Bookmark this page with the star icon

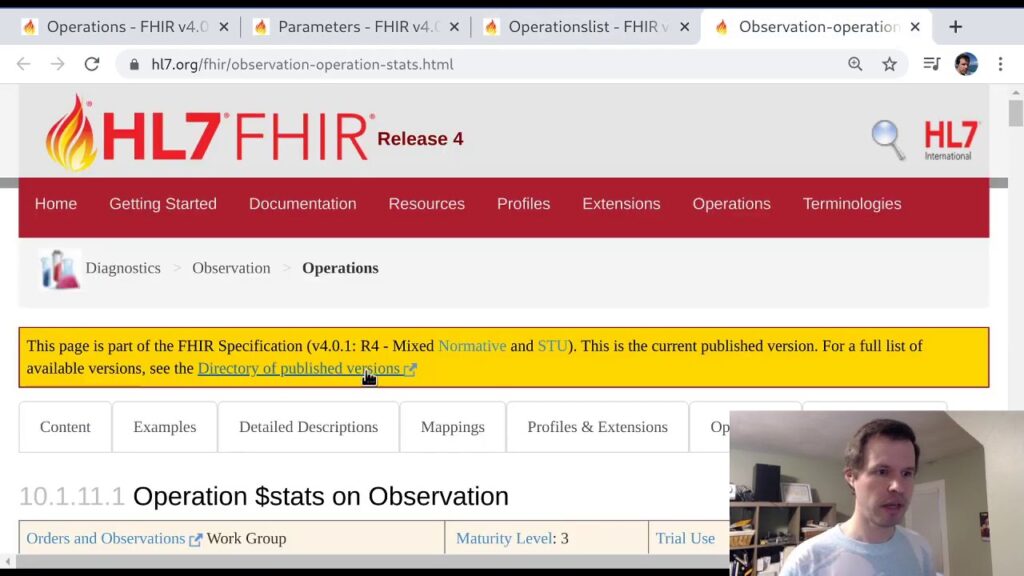[889, 64]
